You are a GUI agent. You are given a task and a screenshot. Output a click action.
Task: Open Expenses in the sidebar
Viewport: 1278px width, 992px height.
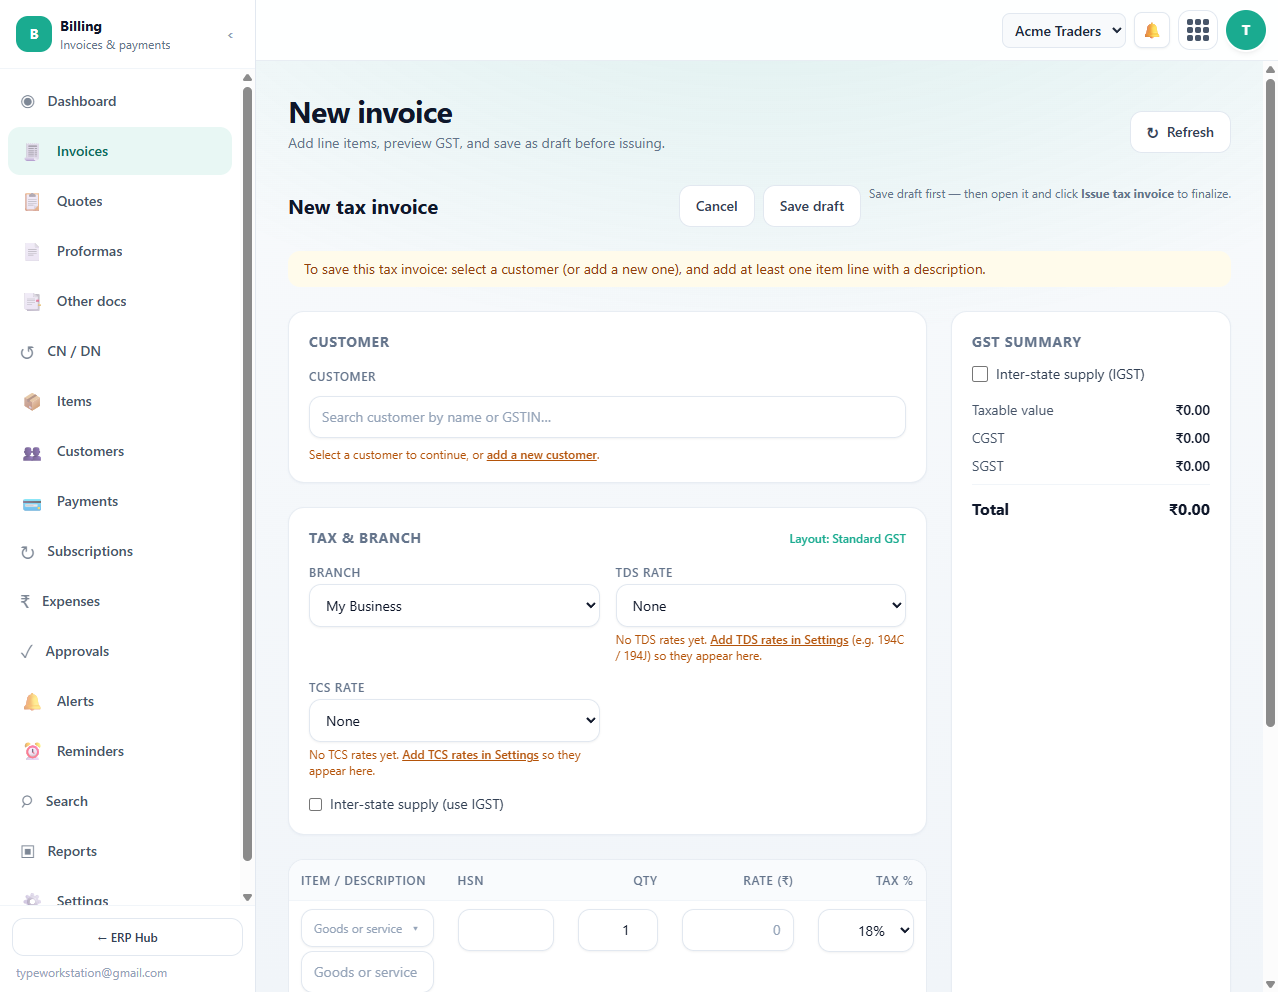click(120, 601)
